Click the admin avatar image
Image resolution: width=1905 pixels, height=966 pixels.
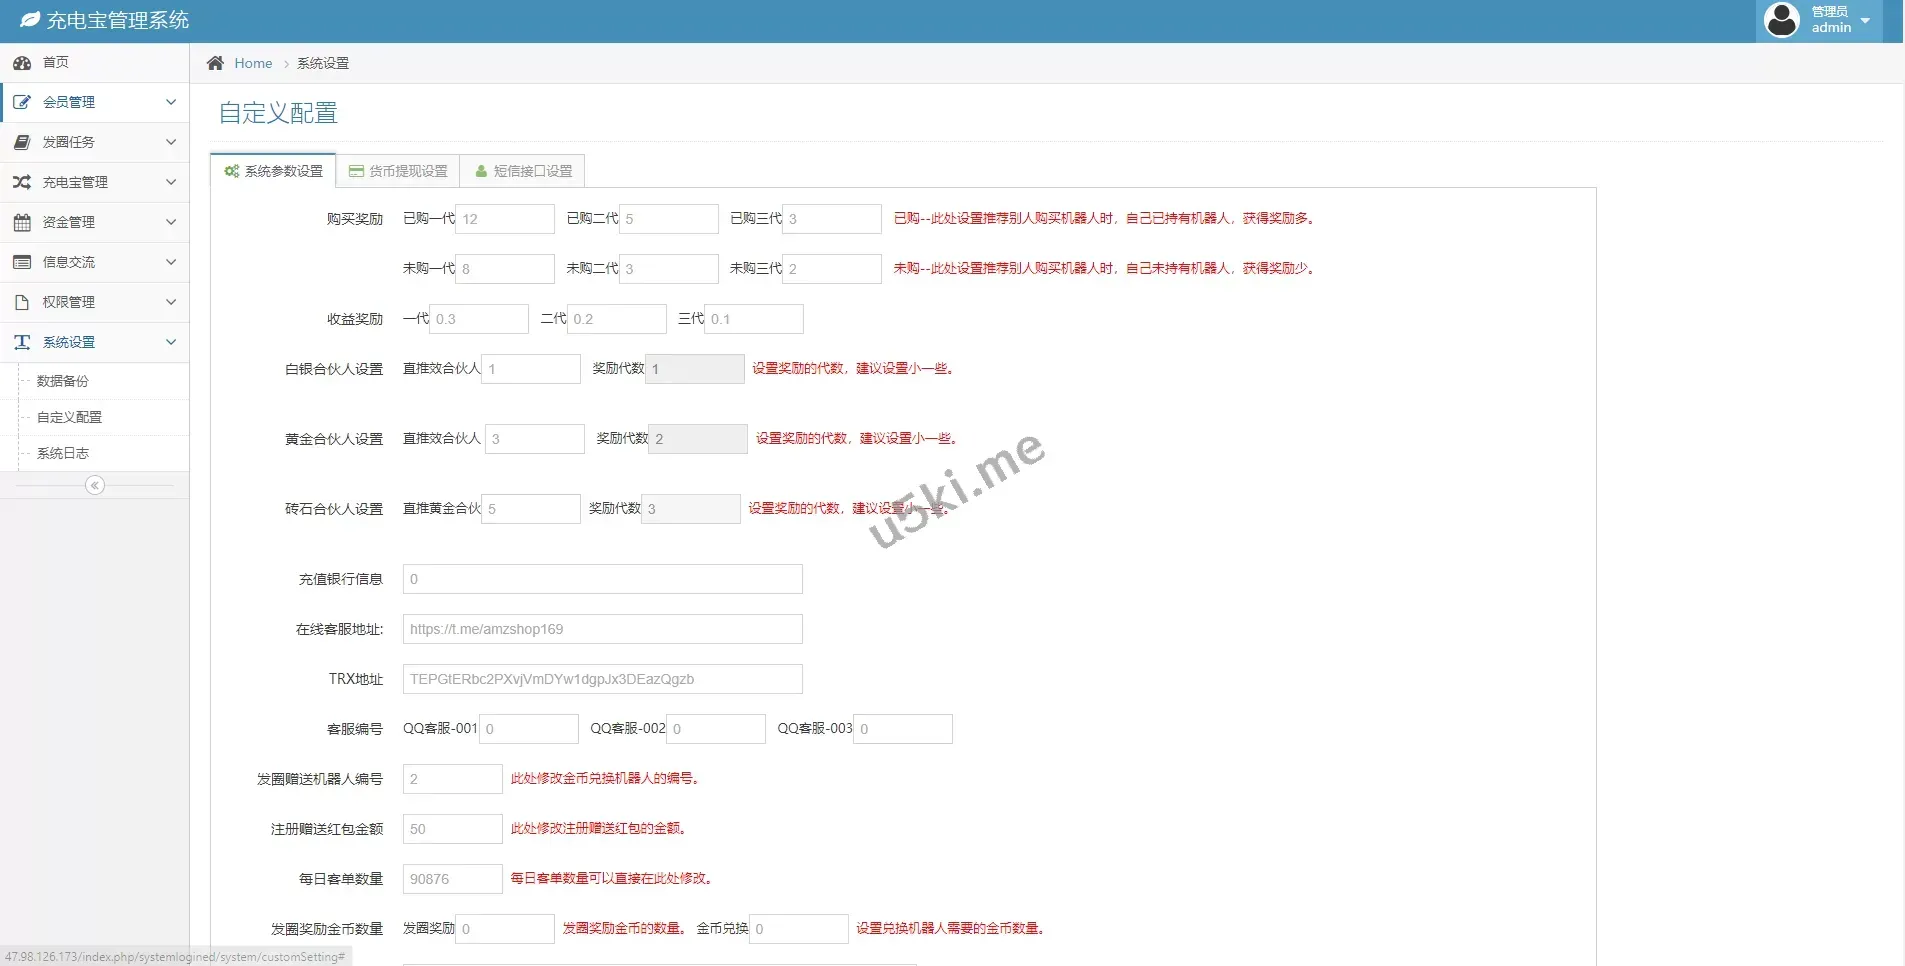point(1784,19)
